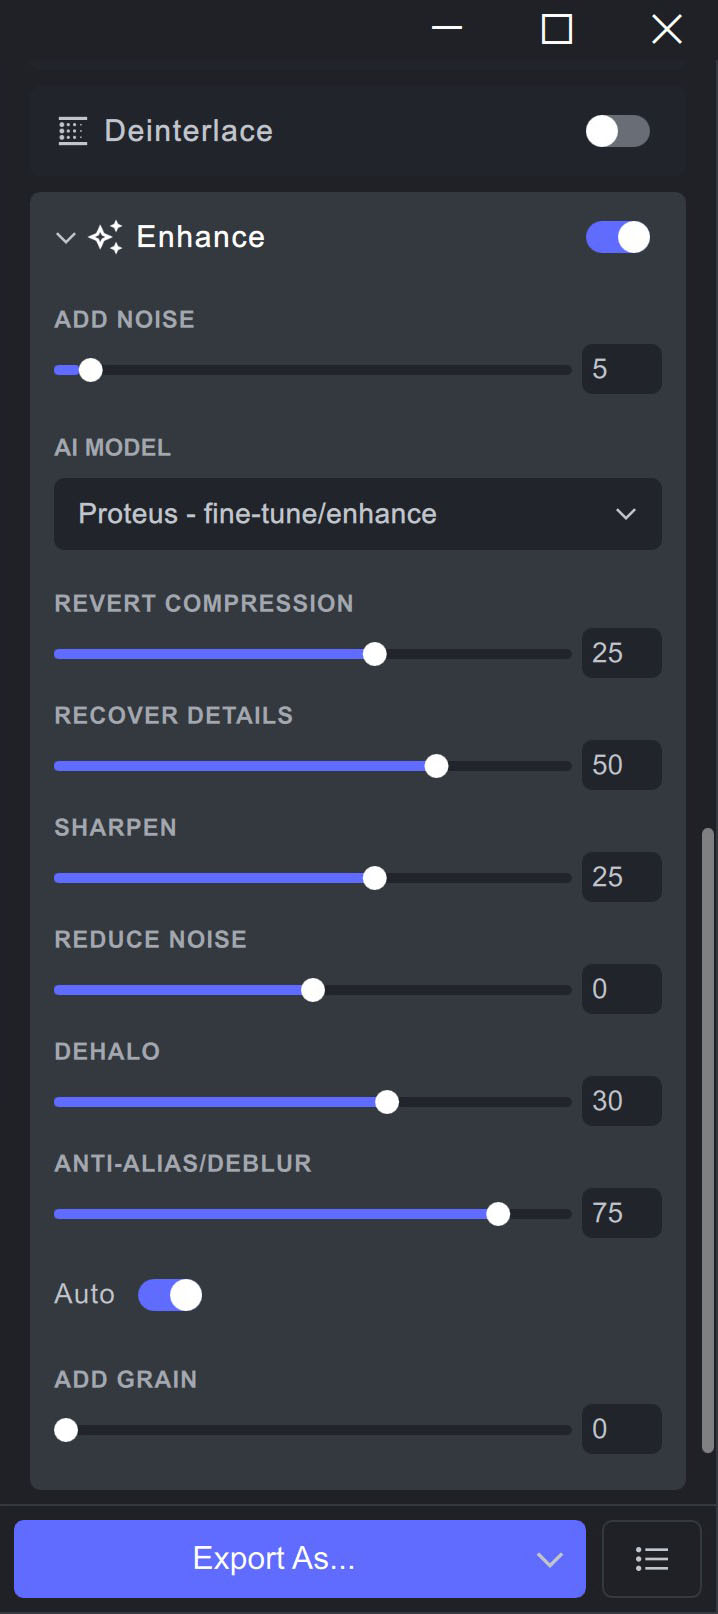718x1614 pixels.
Task: Maximize the application window
Action: (557, 29)
